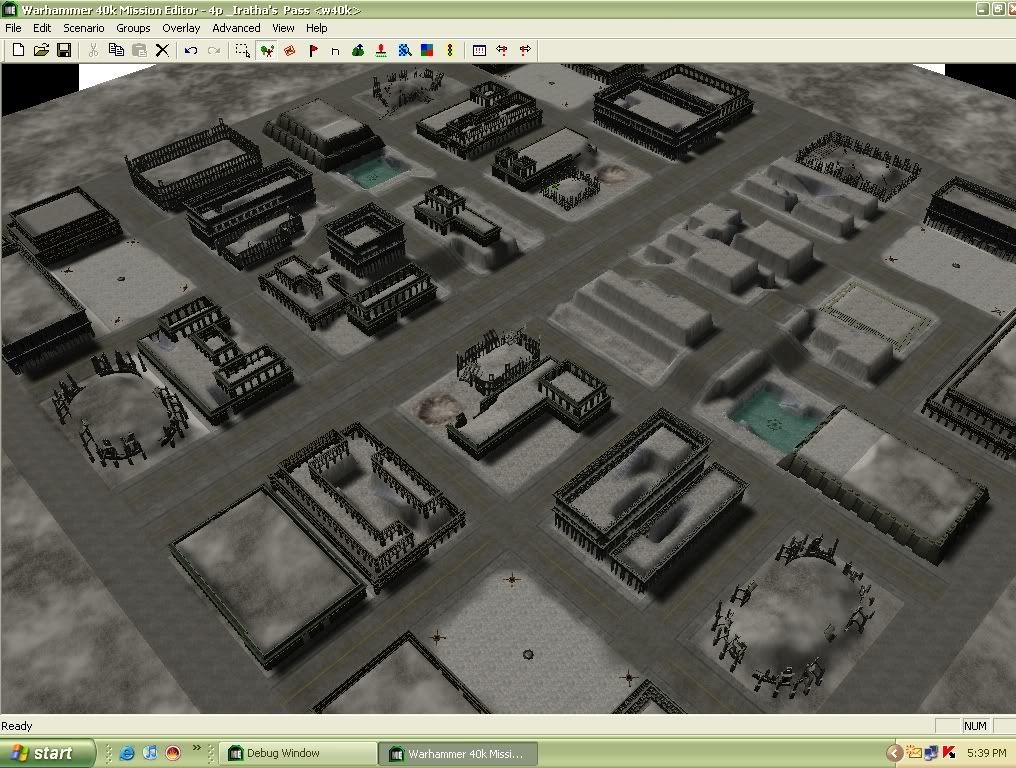Click the envelope notification tray icon
The width and height of the screenshot is (1016, 768).
914,752
